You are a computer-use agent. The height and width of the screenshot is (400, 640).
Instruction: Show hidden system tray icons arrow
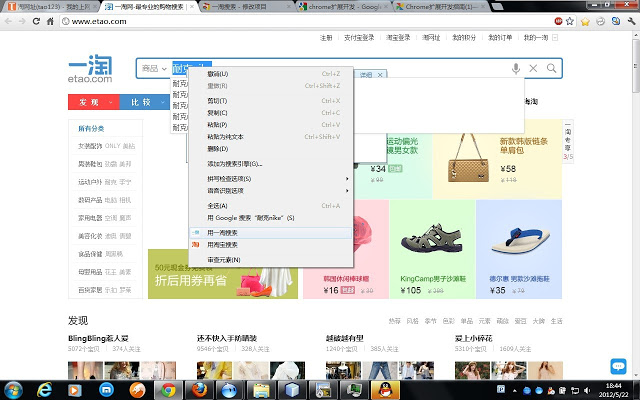coord(514,390)
